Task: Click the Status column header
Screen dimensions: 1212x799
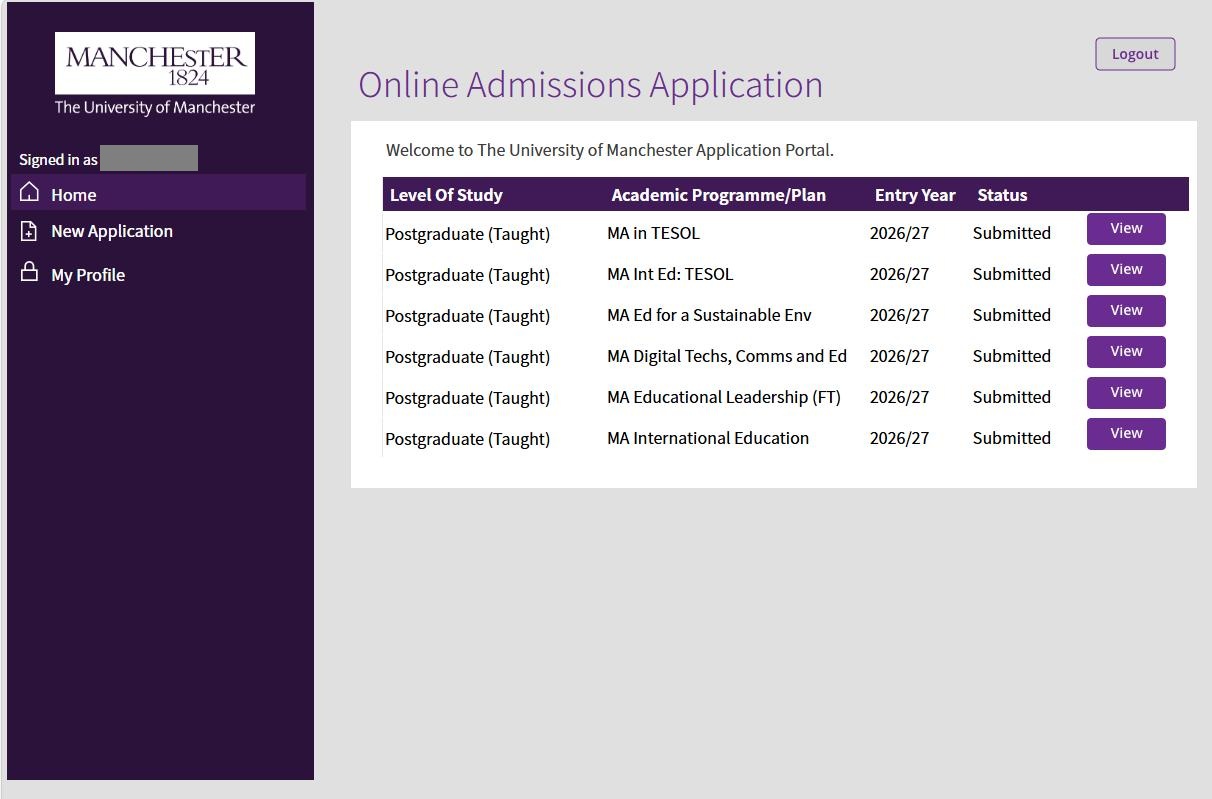Action: tap(1002, 195)
